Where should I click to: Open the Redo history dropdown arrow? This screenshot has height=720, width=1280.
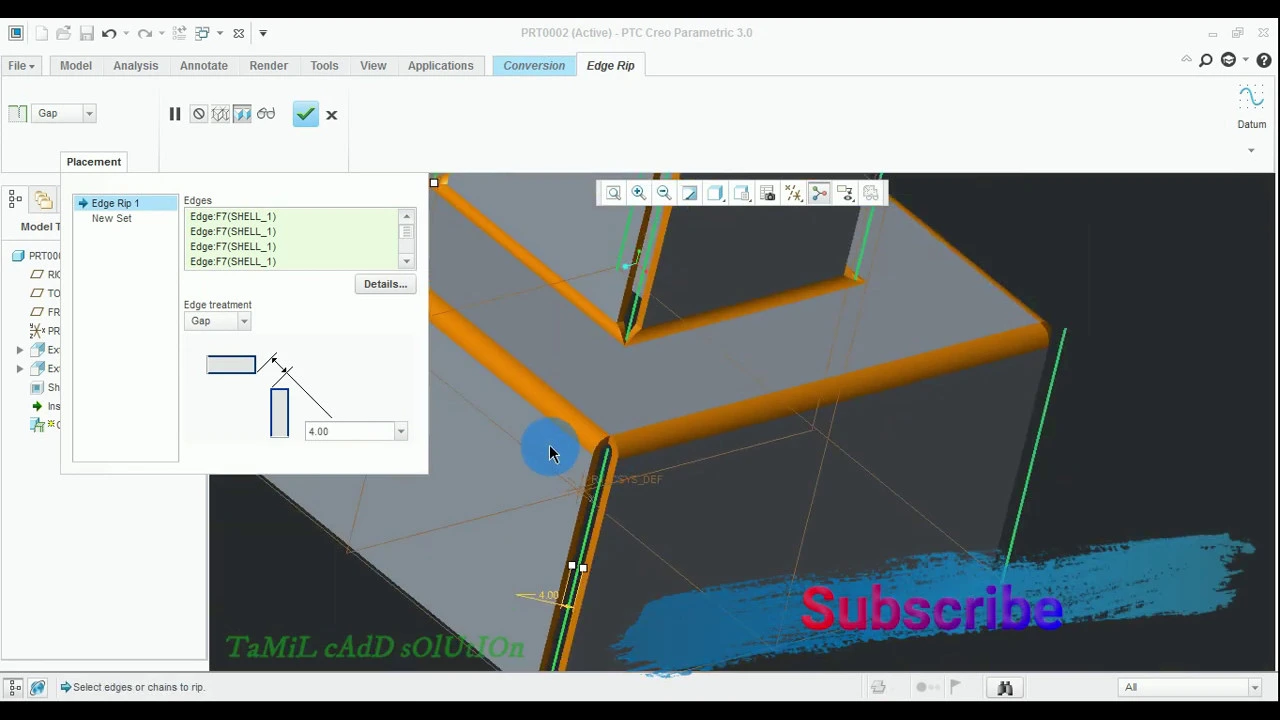click(162, 33)
